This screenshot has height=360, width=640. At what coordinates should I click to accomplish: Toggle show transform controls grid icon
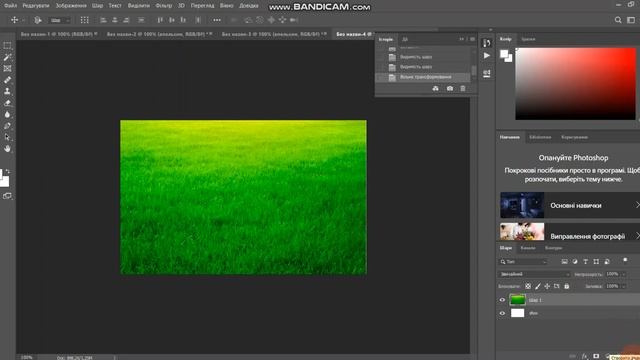pyautogui.click(x=84, y=20)
